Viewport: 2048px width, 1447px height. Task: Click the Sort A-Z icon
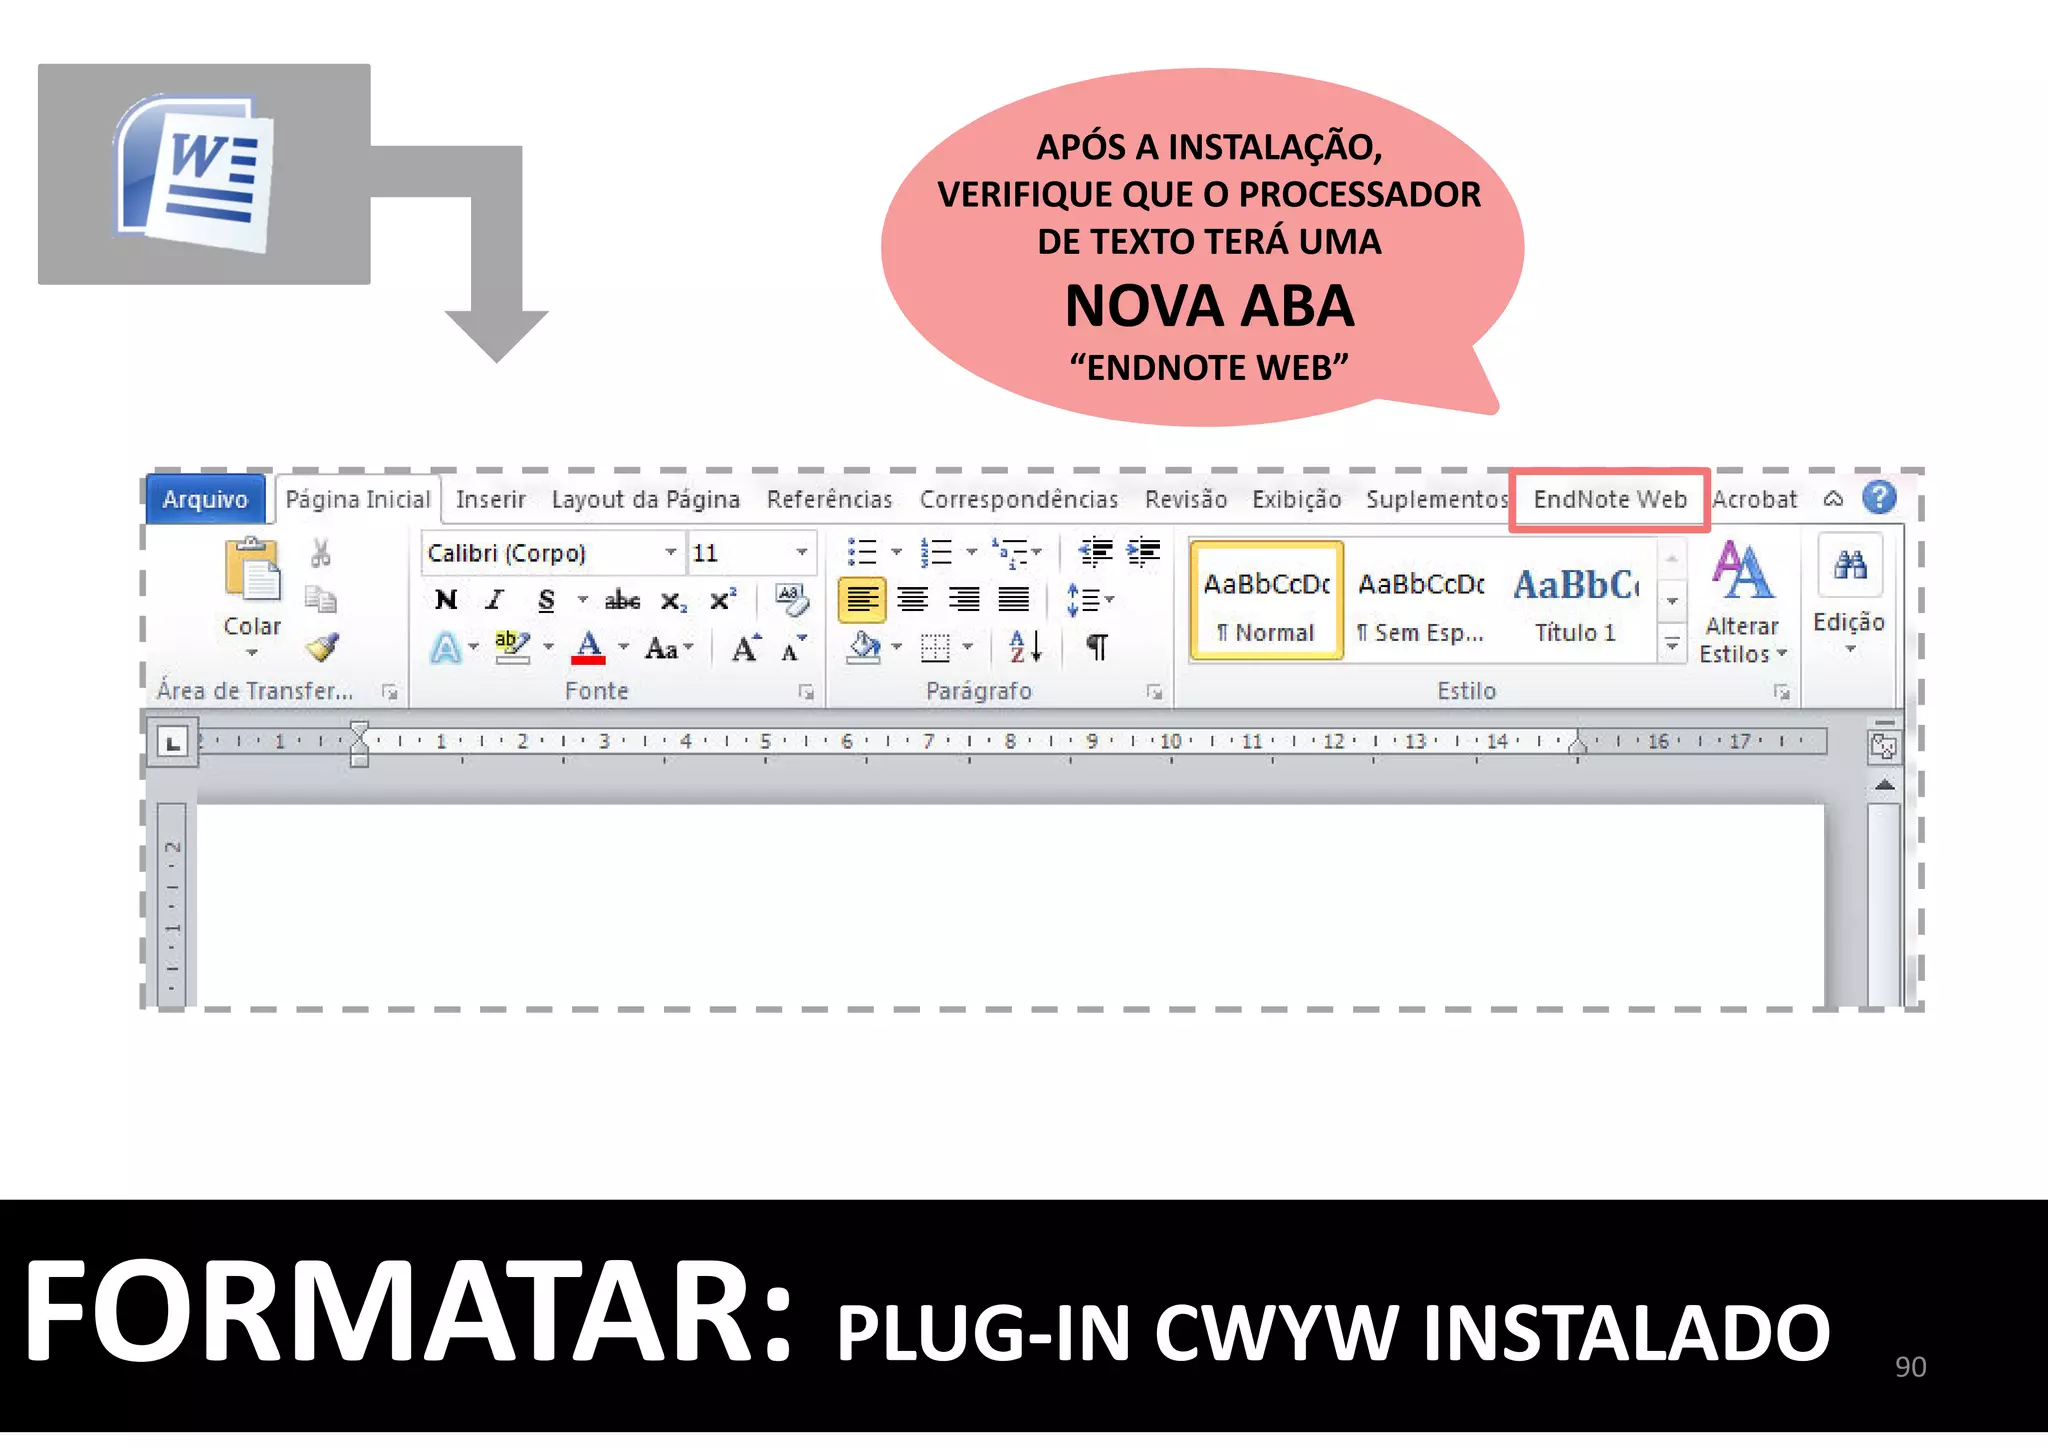pyautogui.click(x=1027, y=648)
